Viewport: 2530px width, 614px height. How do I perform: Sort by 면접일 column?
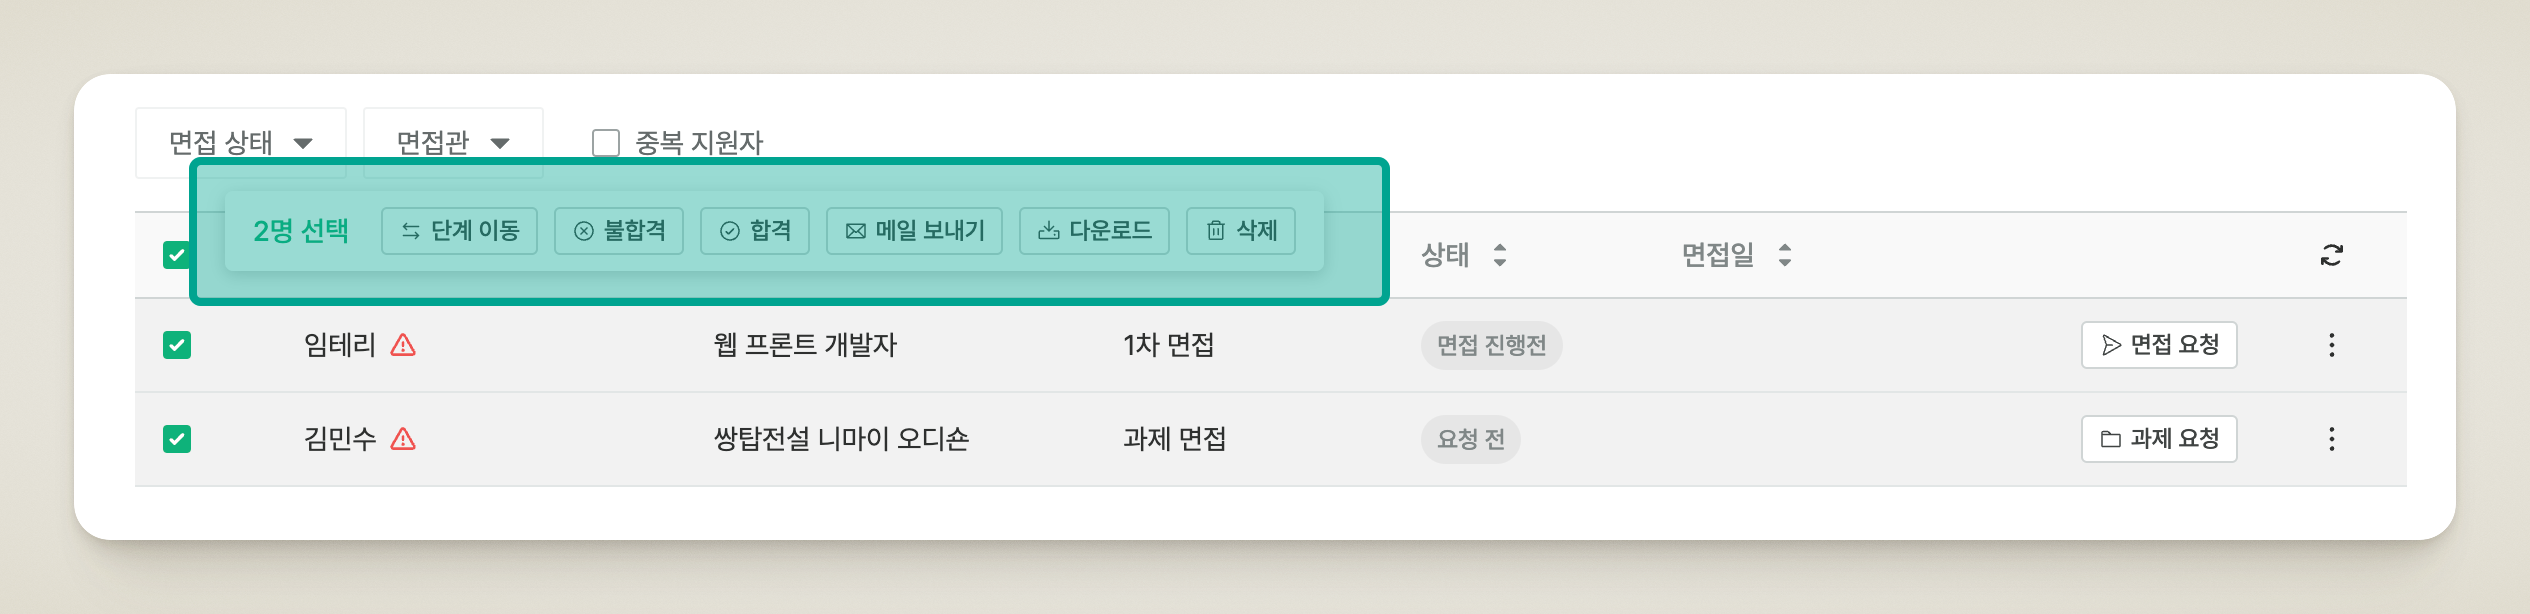click(1736, 255)
